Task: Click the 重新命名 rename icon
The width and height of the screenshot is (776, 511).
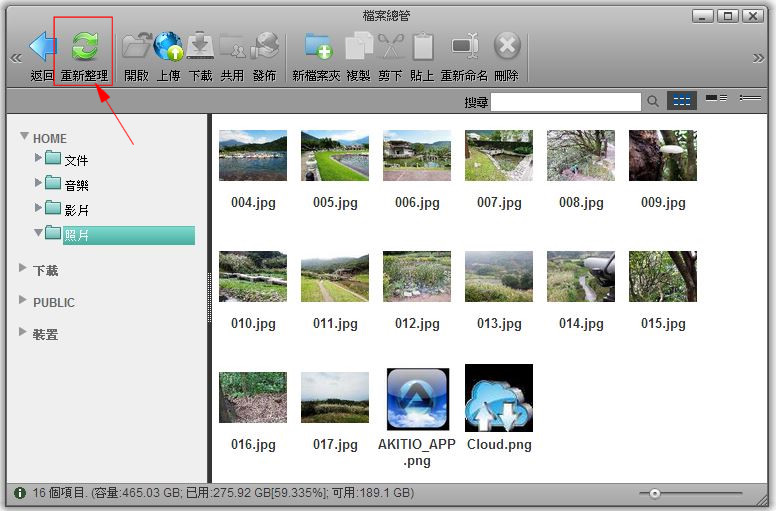Action: tap(464, 46)
